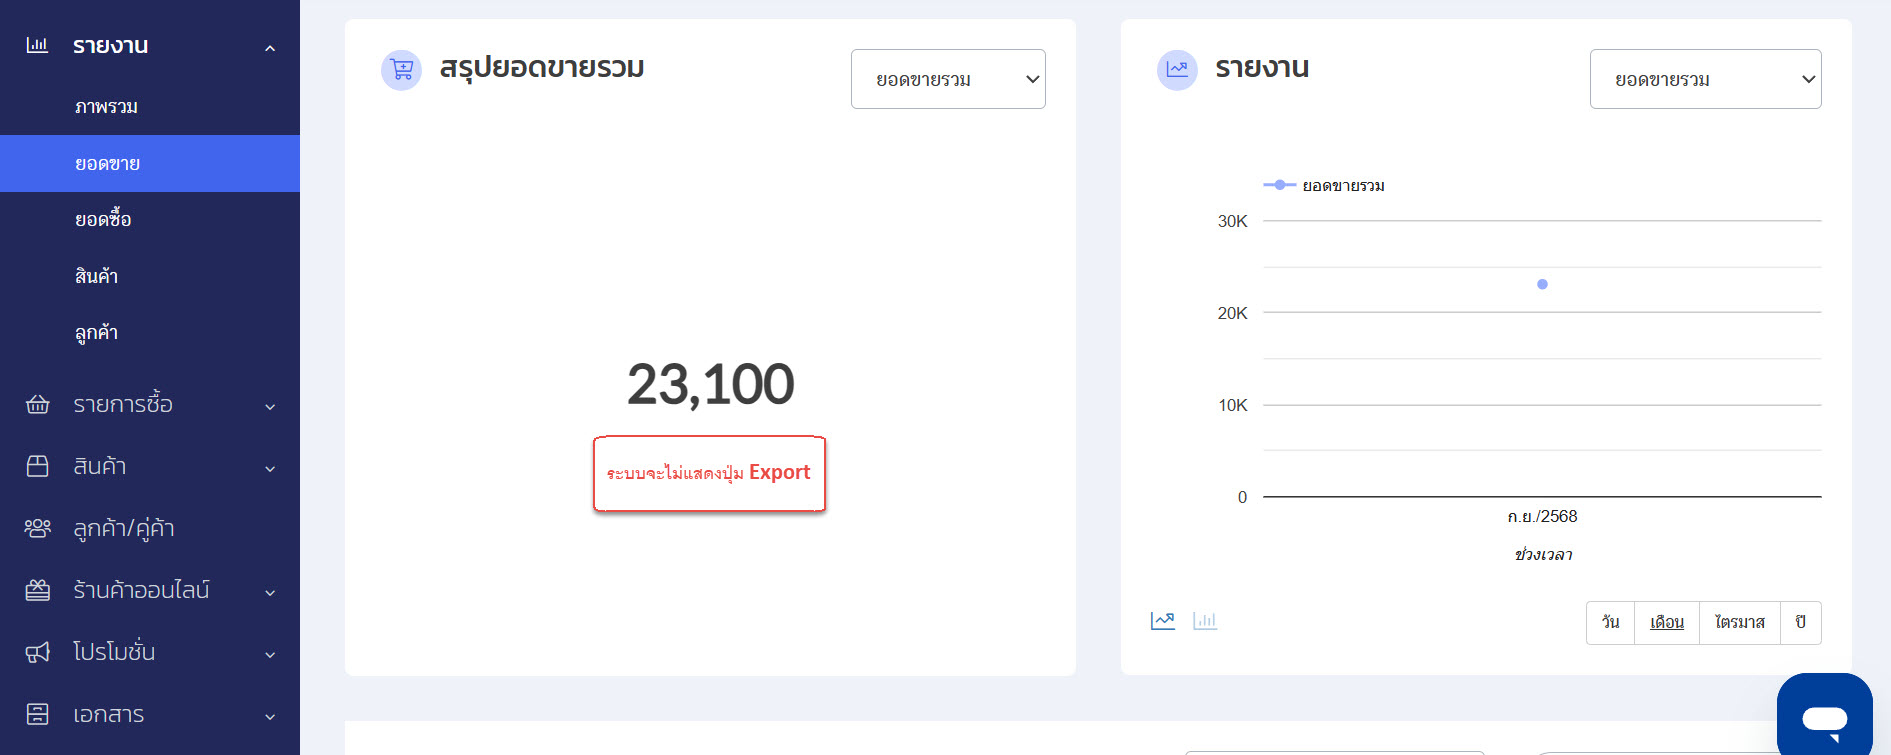This screenshot has height=755, width=1891.
Task: Go to the ยอดซื้อ submenu item
Action: [x=103, y=220]
